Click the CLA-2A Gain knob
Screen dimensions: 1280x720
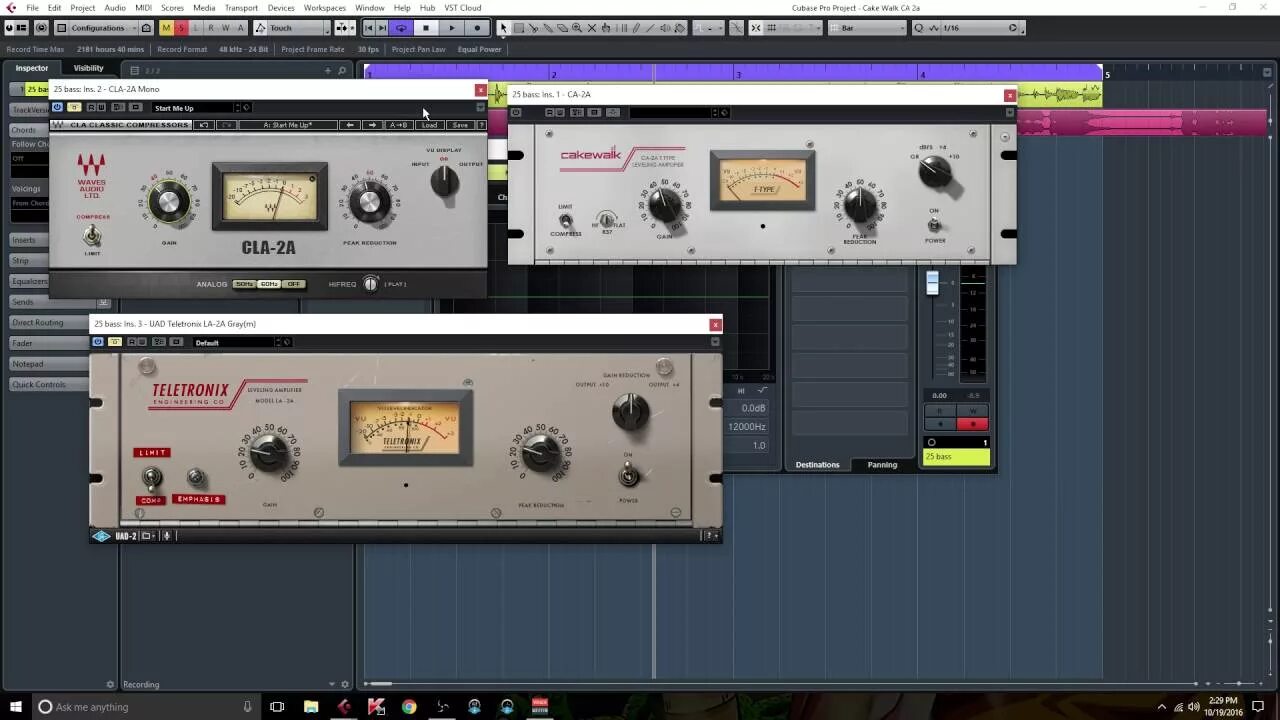pos(169,202)
